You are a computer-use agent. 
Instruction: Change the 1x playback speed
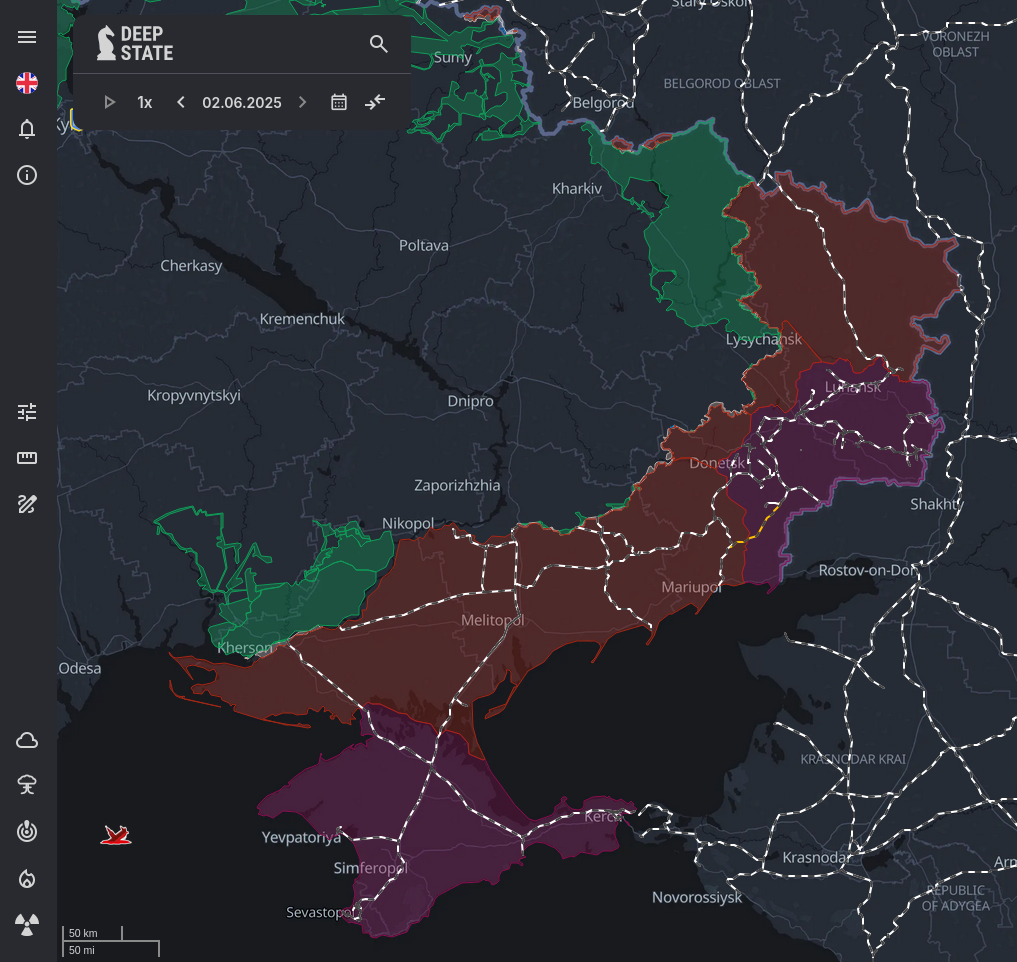click(145, 102)
